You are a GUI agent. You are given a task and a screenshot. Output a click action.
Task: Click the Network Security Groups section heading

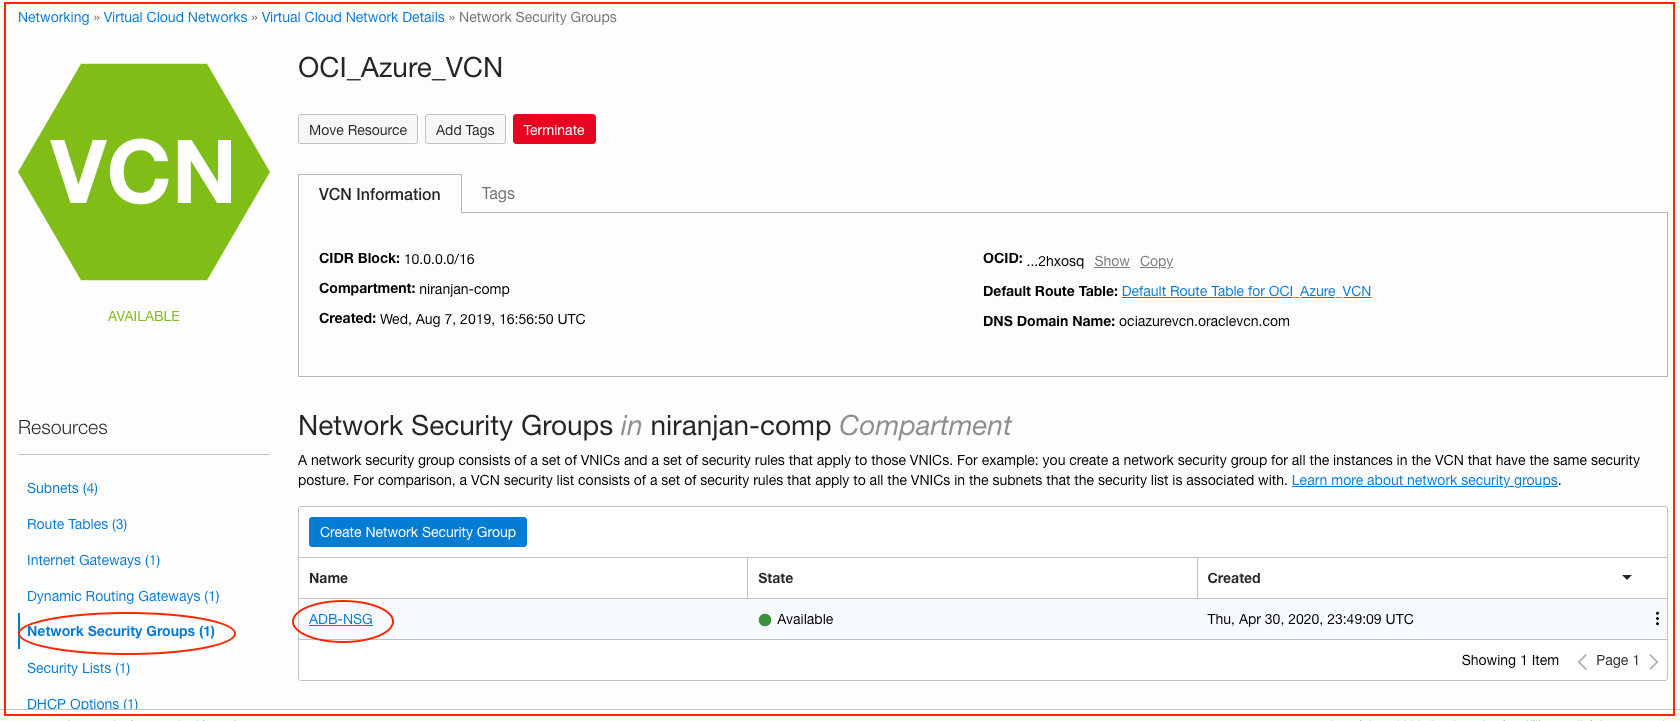pyautogui.click(x=655, y=426)
